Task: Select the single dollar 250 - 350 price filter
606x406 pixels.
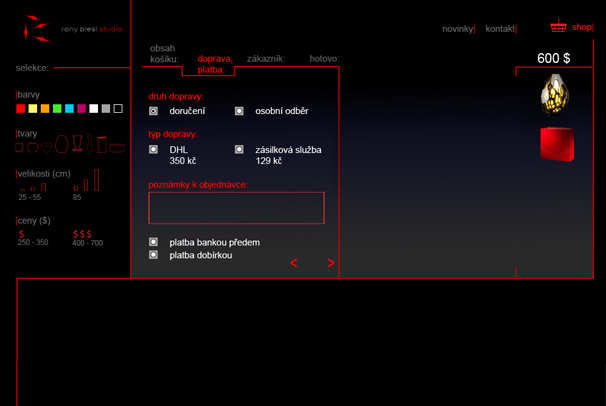Action: click(22, 233)
